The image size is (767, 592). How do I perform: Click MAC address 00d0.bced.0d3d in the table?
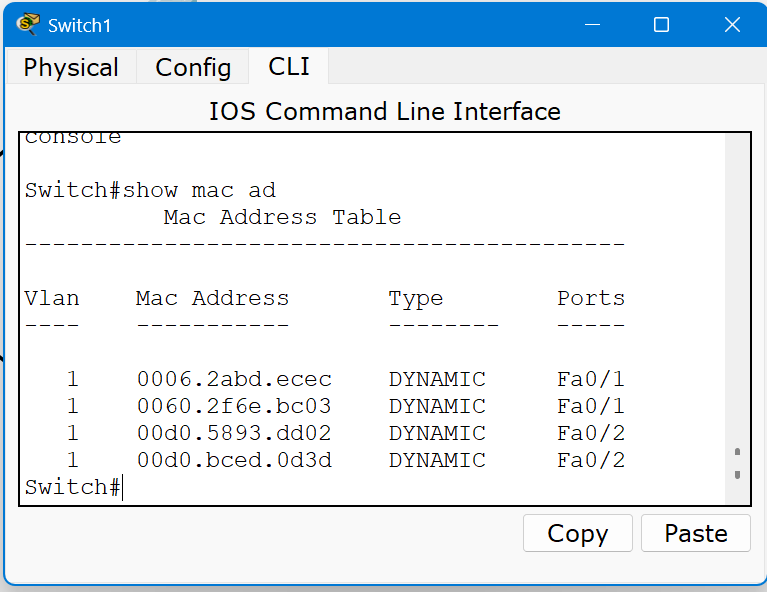233,460
